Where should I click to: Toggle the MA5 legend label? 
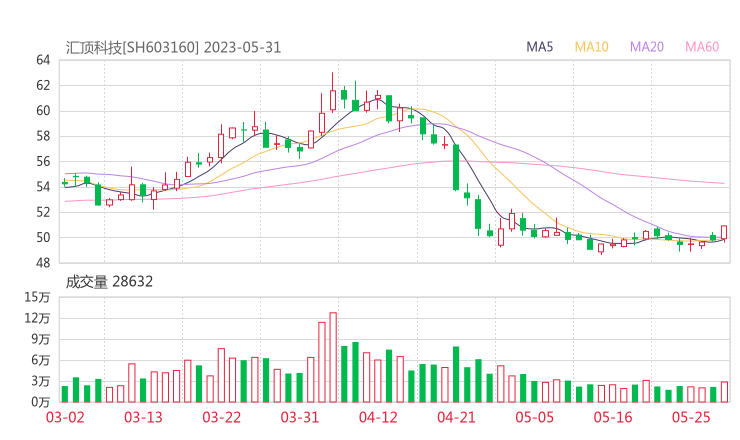click(540, 47)
